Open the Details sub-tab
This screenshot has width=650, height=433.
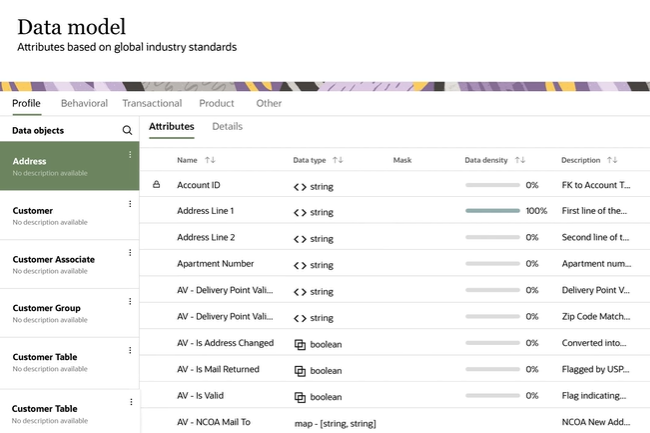pos(227,126)
